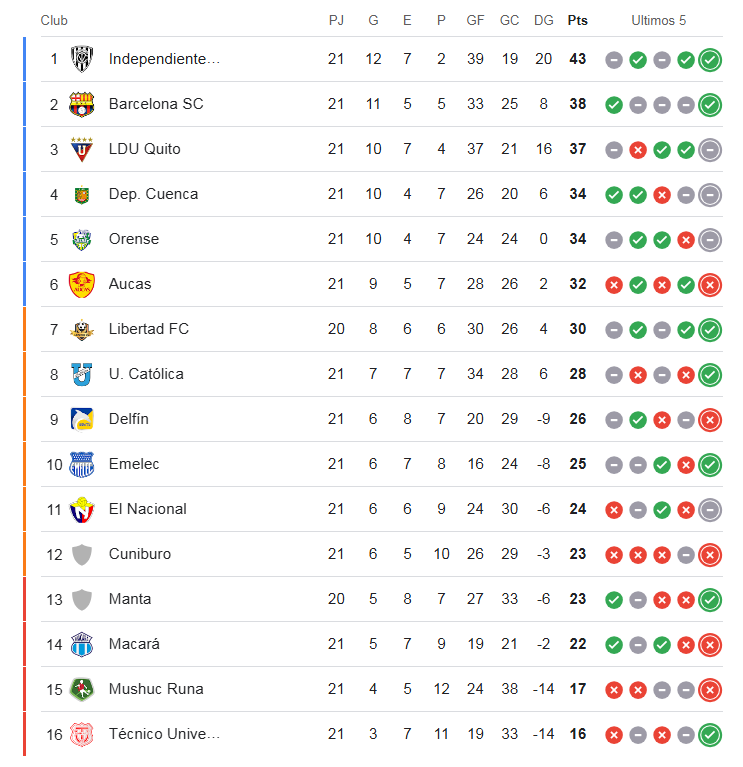Image resolution: width=743 pixels, height=767 pixels.
Task: Click the U. Católica blue U crest
Action: coord(82,374)
